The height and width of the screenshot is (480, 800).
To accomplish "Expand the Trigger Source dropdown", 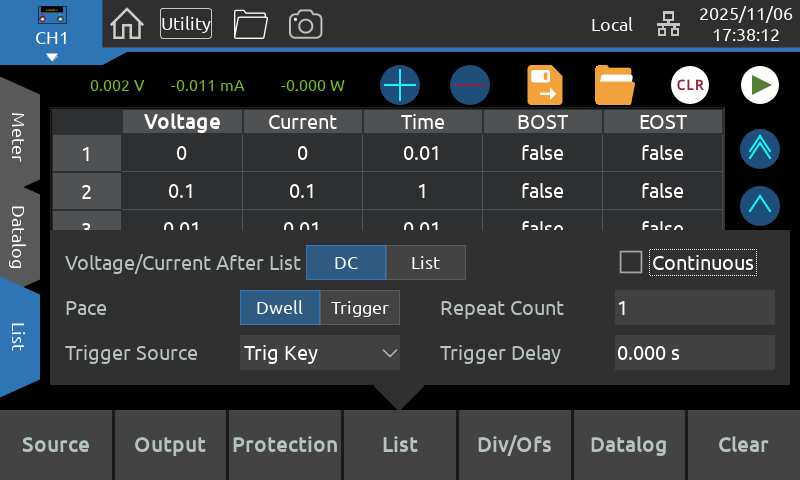I will 320,353.
